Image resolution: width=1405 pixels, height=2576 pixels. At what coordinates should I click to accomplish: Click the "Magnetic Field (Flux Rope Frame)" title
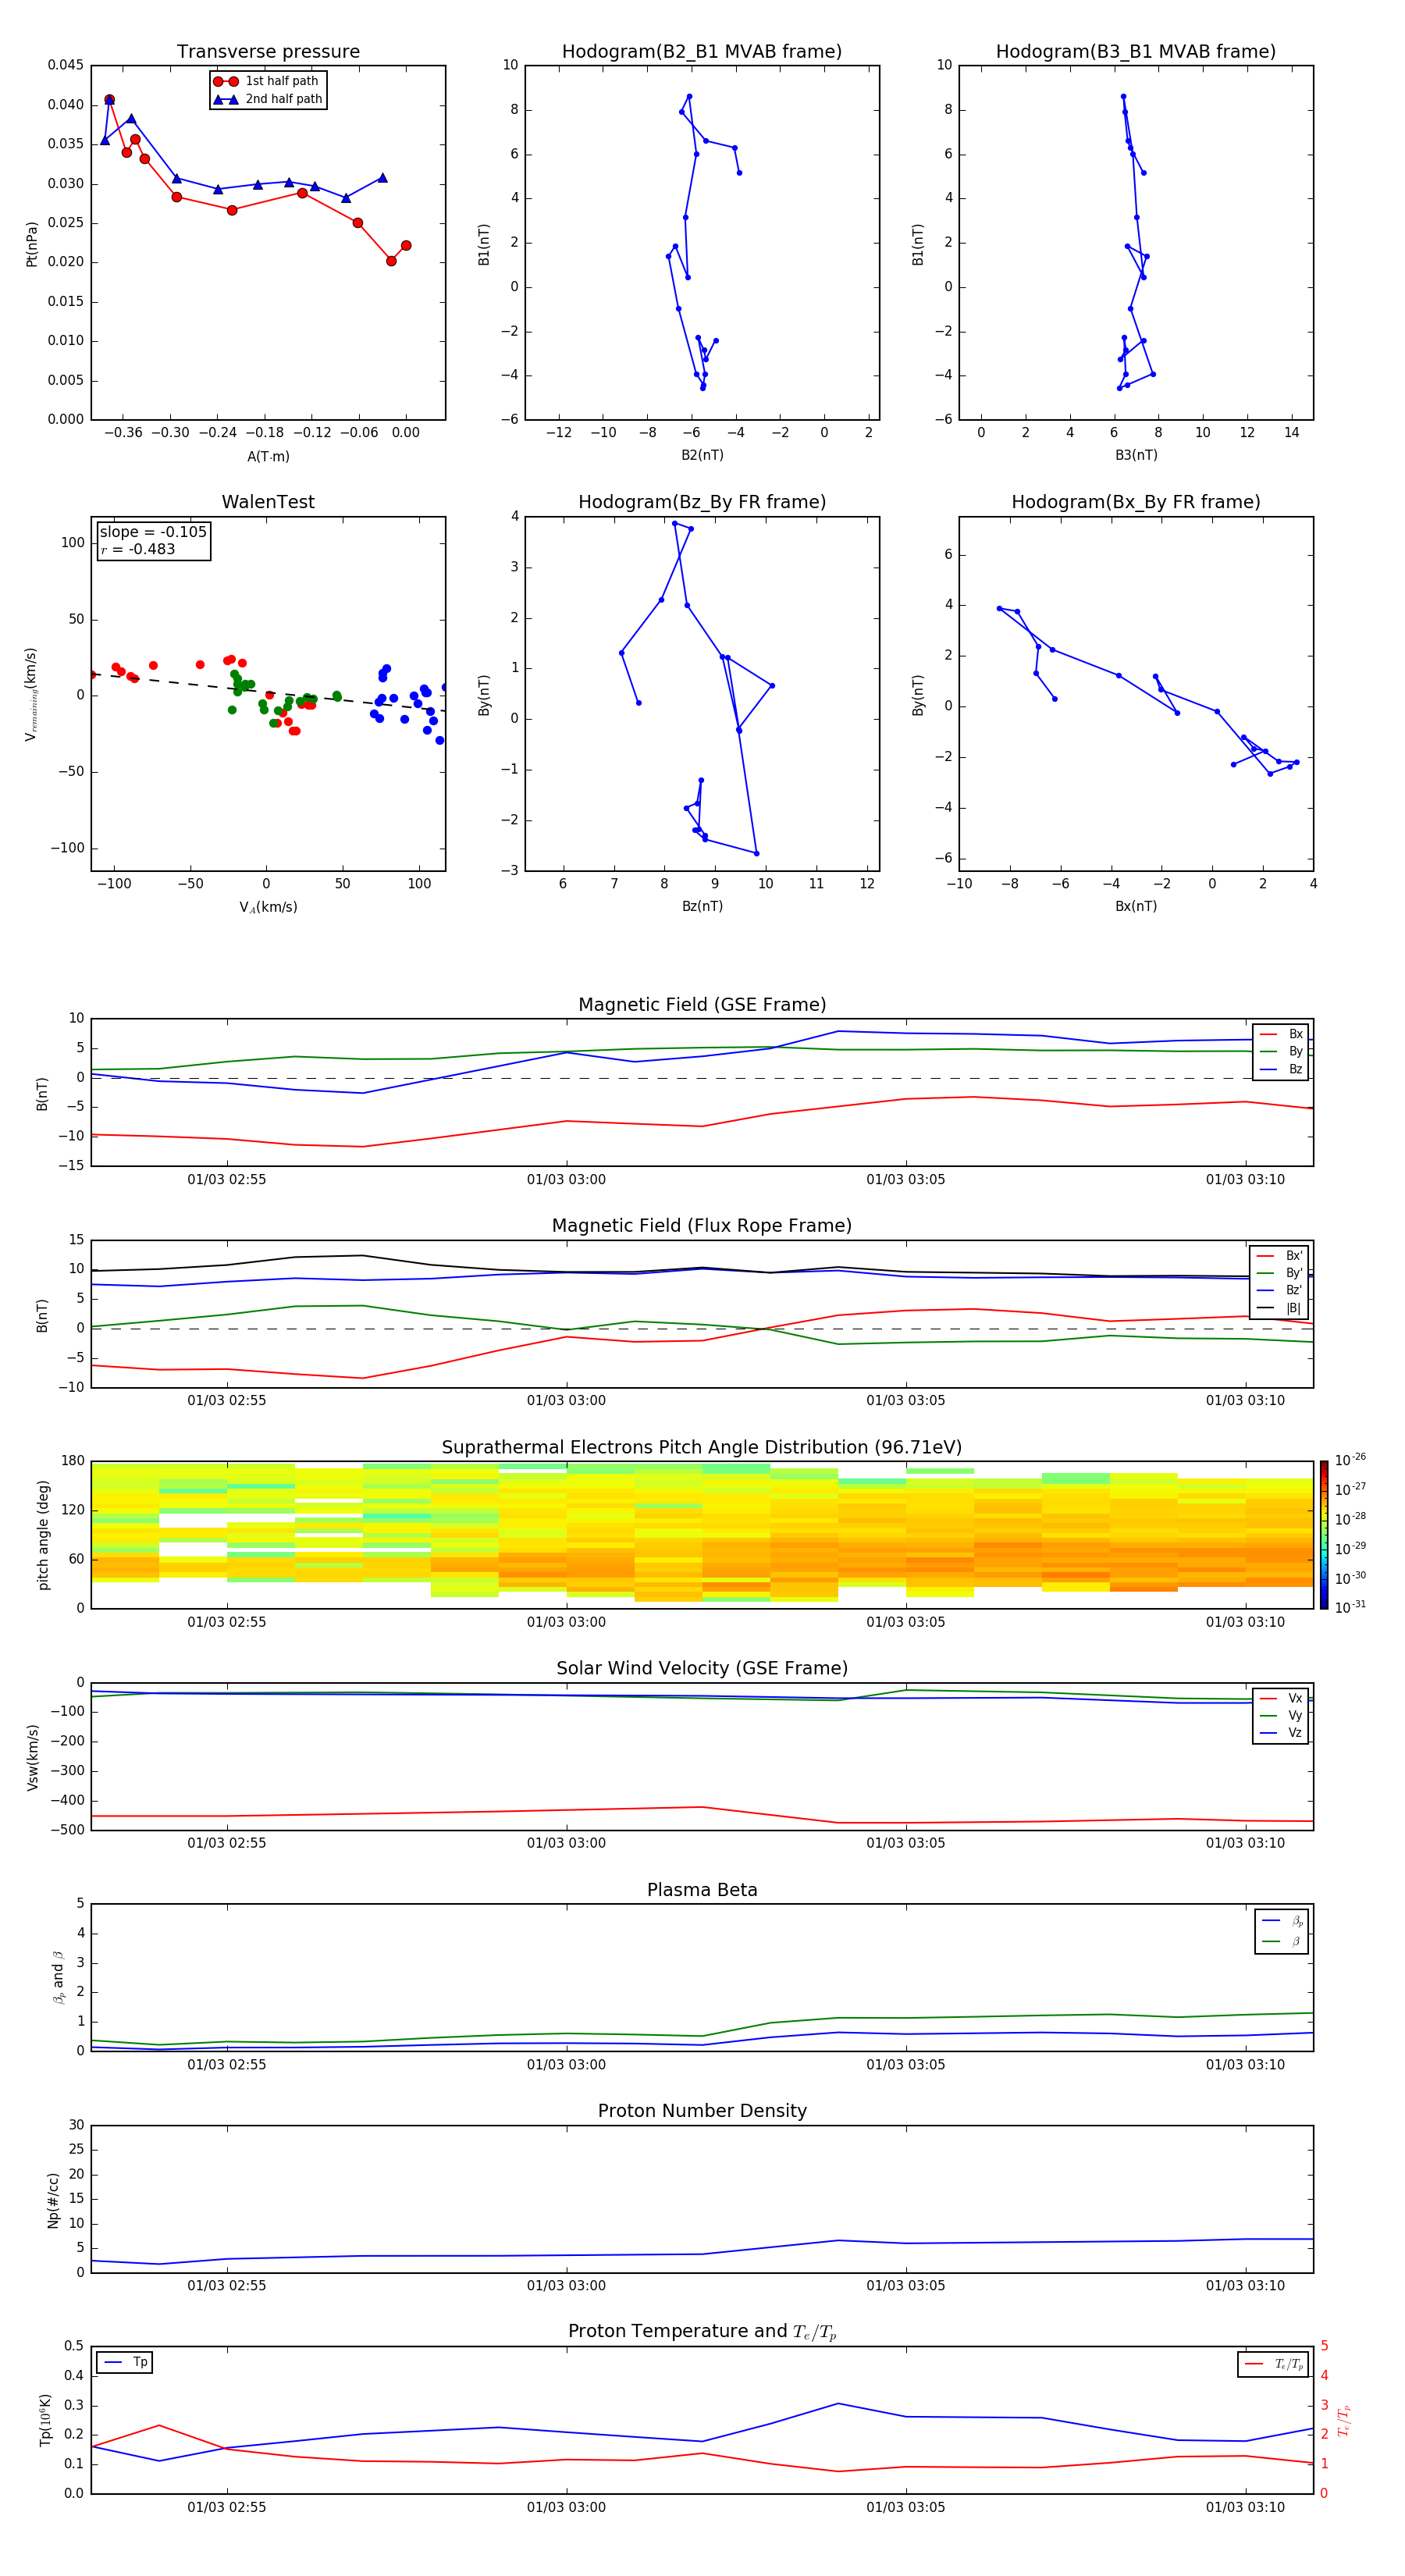[x=702, y=1226]
